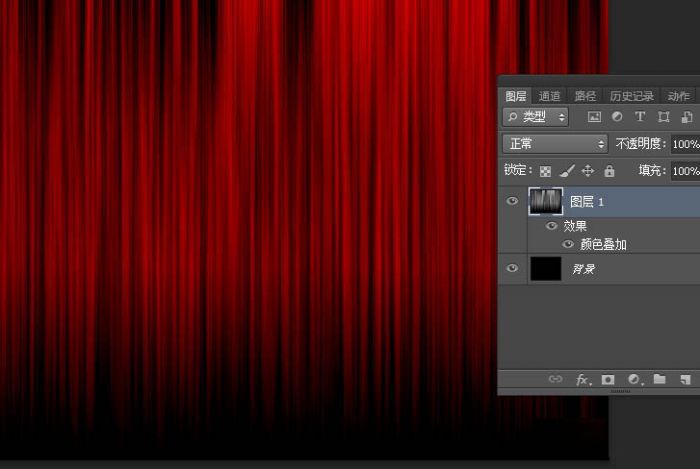Viewport: 700px width, 469px height.
Task: Toggle visibility of 颜色叠加 effect
Action: (568, 244)
